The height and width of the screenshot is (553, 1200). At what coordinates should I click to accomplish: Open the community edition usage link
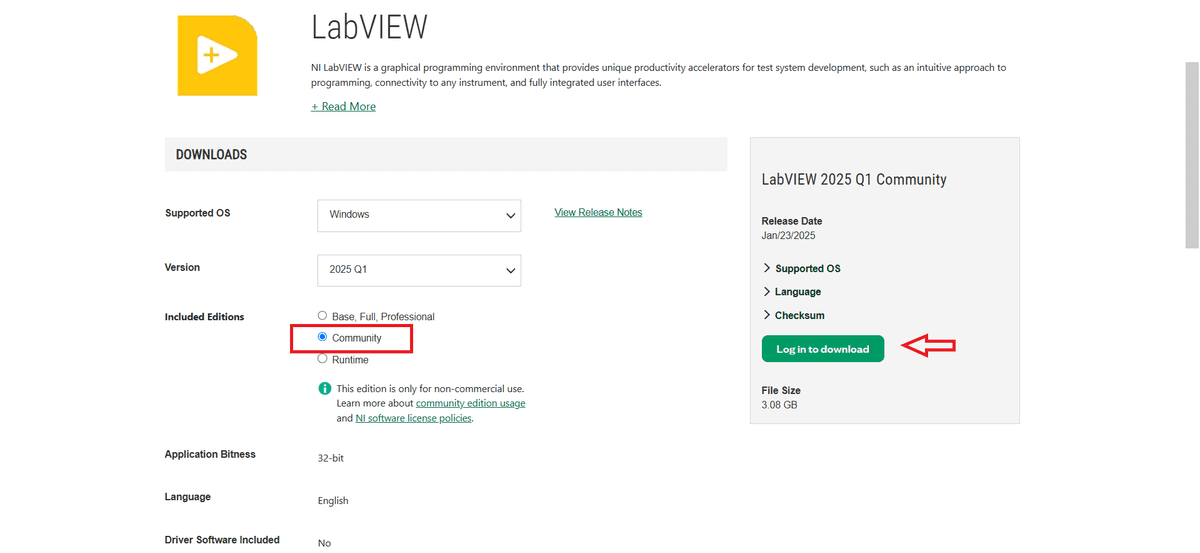click(470, 403)
